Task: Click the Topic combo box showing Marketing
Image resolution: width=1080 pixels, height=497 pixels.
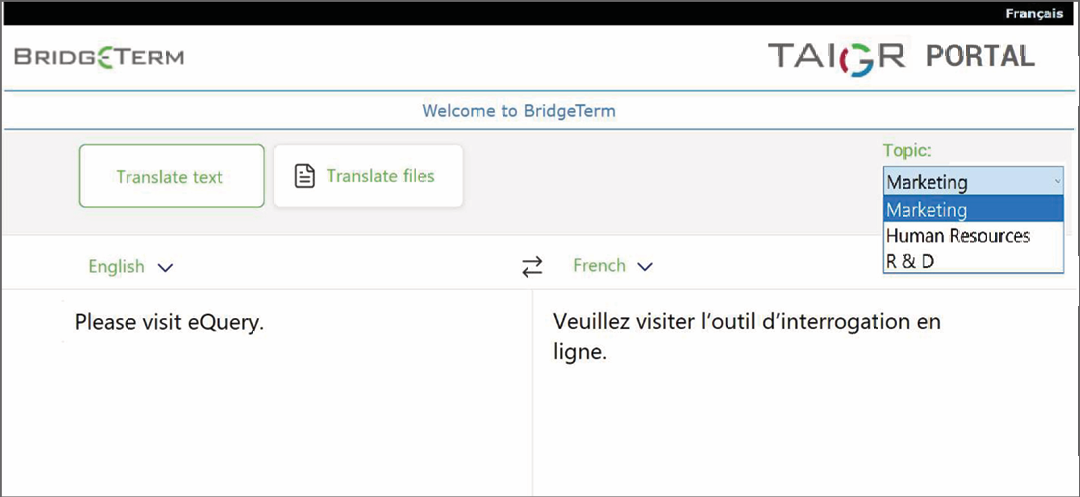Action: (960, 182)
